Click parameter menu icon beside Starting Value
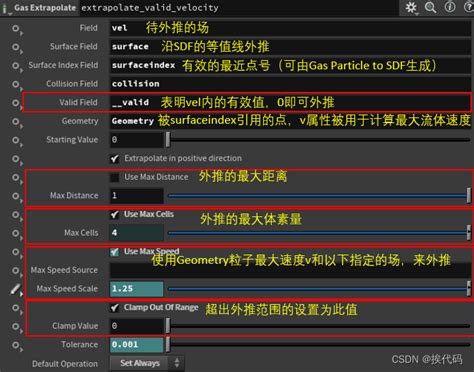Viewport: 474px width, 372px height. [16, 141]
